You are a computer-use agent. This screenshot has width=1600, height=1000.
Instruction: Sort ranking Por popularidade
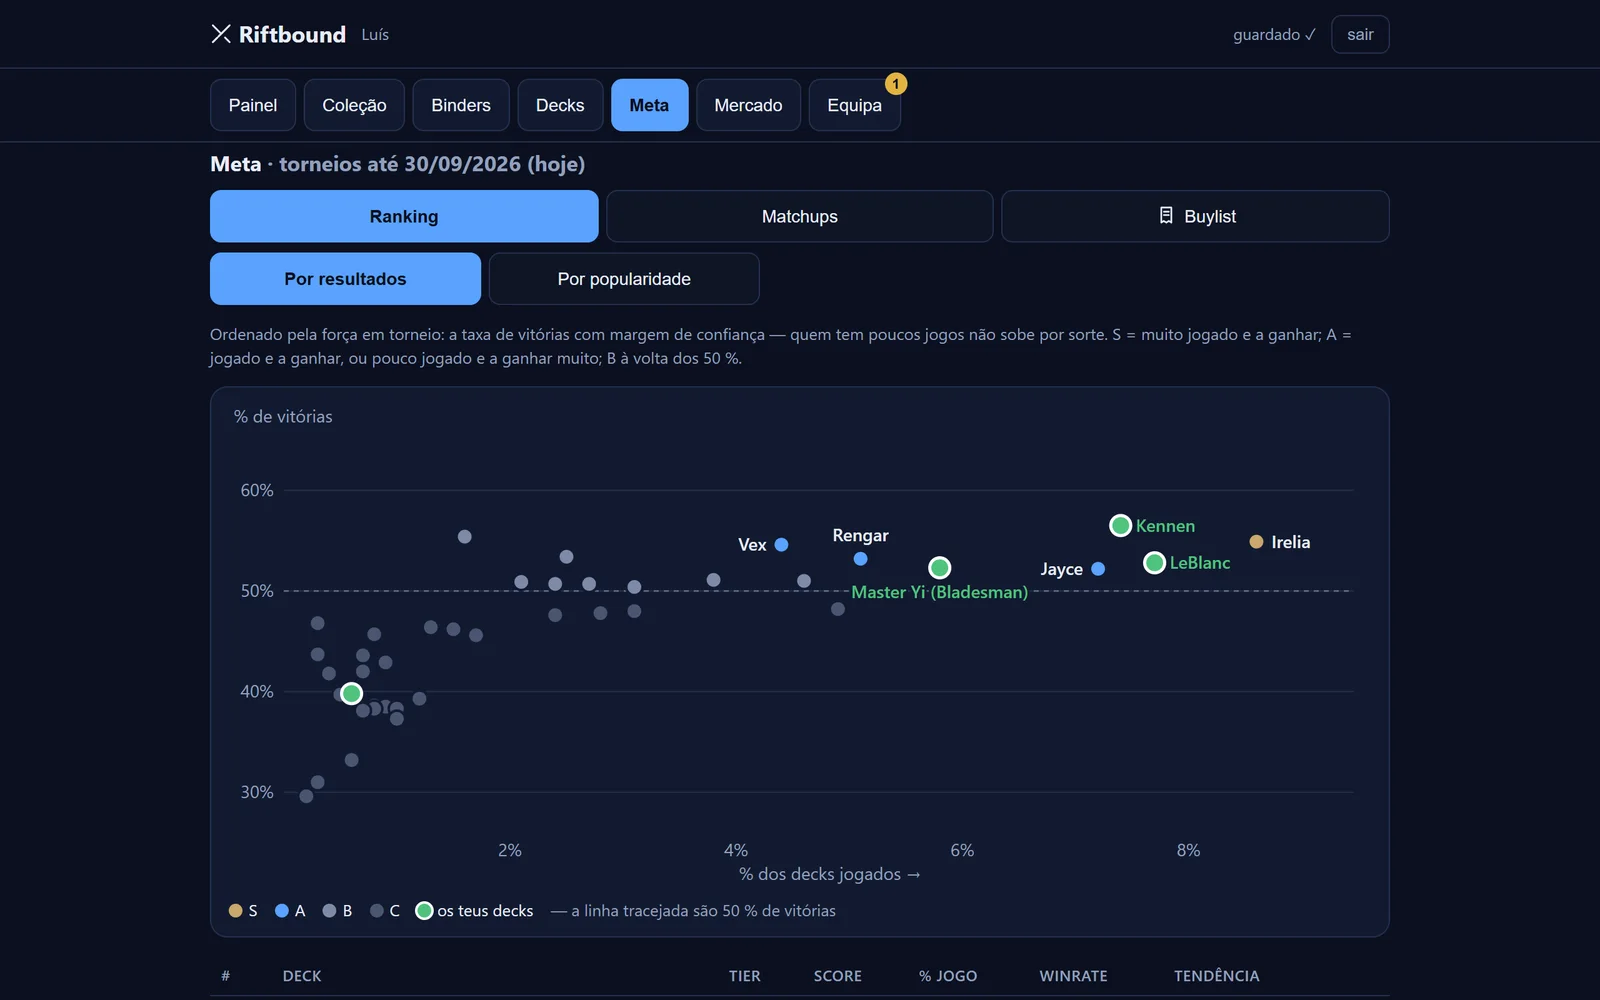coord(624,279)
